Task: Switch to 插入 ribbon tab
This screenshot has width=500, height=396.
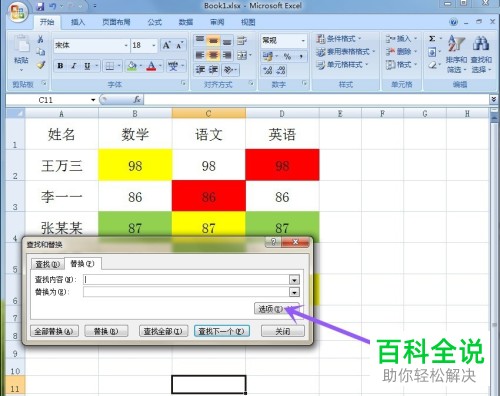Action: click(78, 22)
